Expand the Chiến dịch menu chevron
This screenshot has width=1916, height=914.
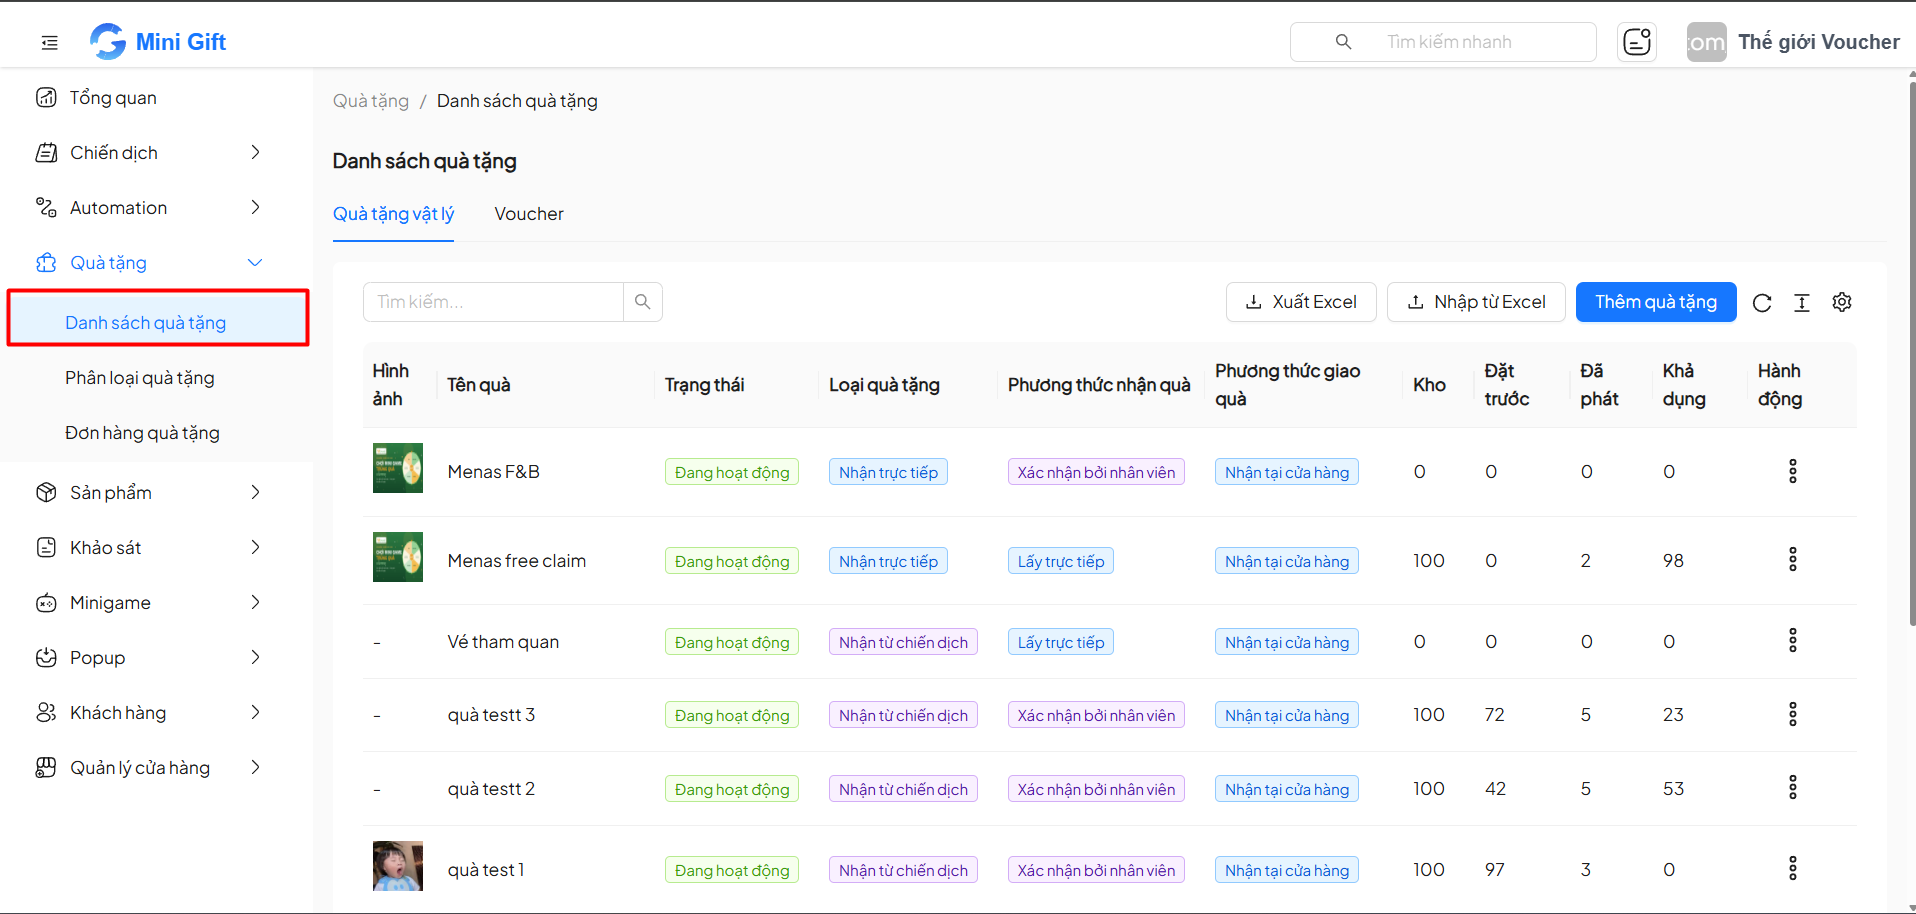(256, 152)
